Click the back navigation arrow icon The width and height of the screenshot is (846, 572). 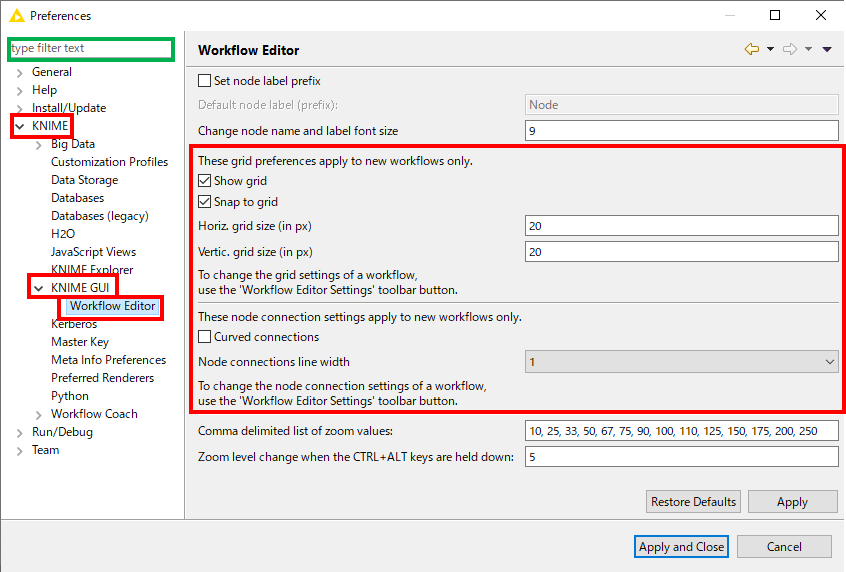pyautogui.click(x=752, y=49)
